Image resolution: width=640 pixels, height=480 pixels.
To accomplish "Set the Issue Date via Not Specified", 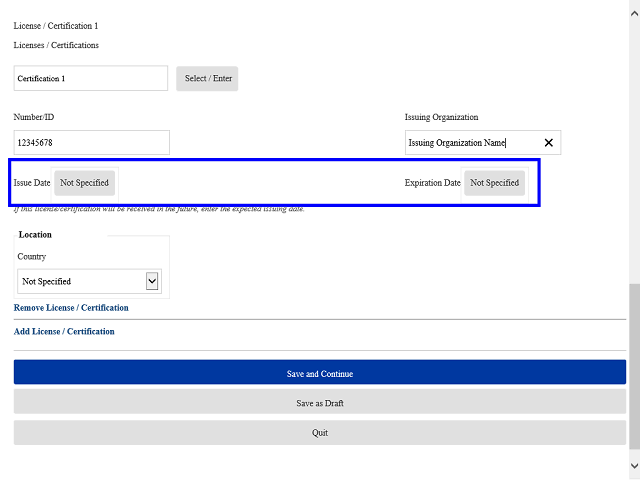I will click(84, 183).
